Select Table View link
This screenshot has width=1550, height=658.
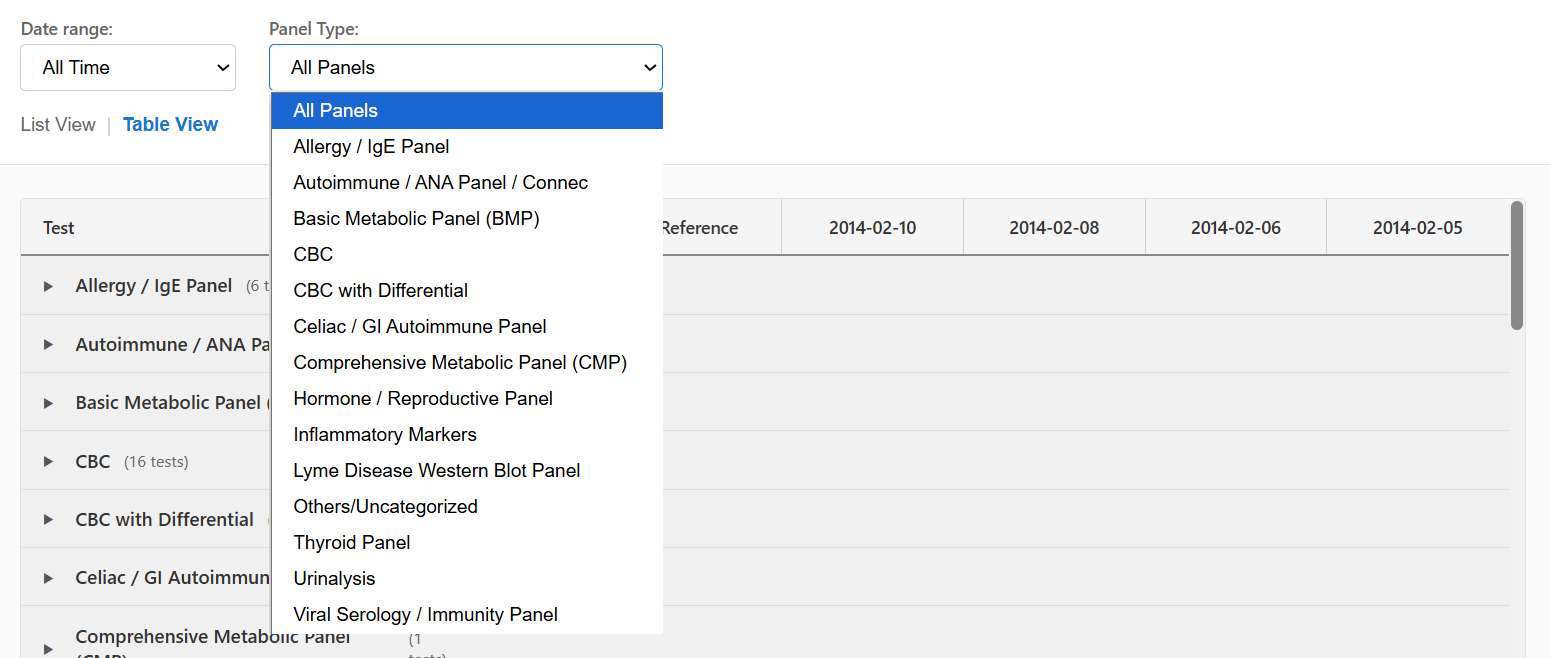pyautogui.click(x=170, y=125)
